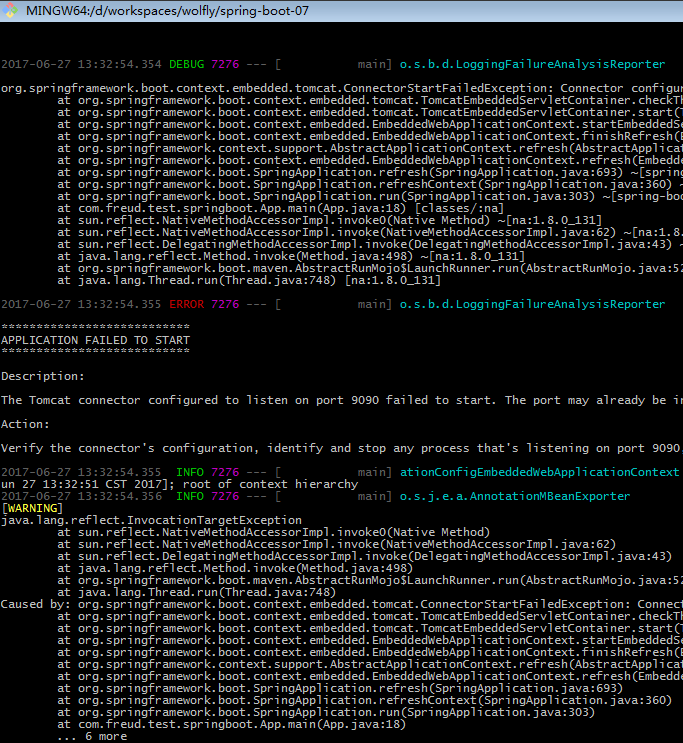Click the first Method.invoke line with ~[na:1.8.0_131]

click(291, 256)
